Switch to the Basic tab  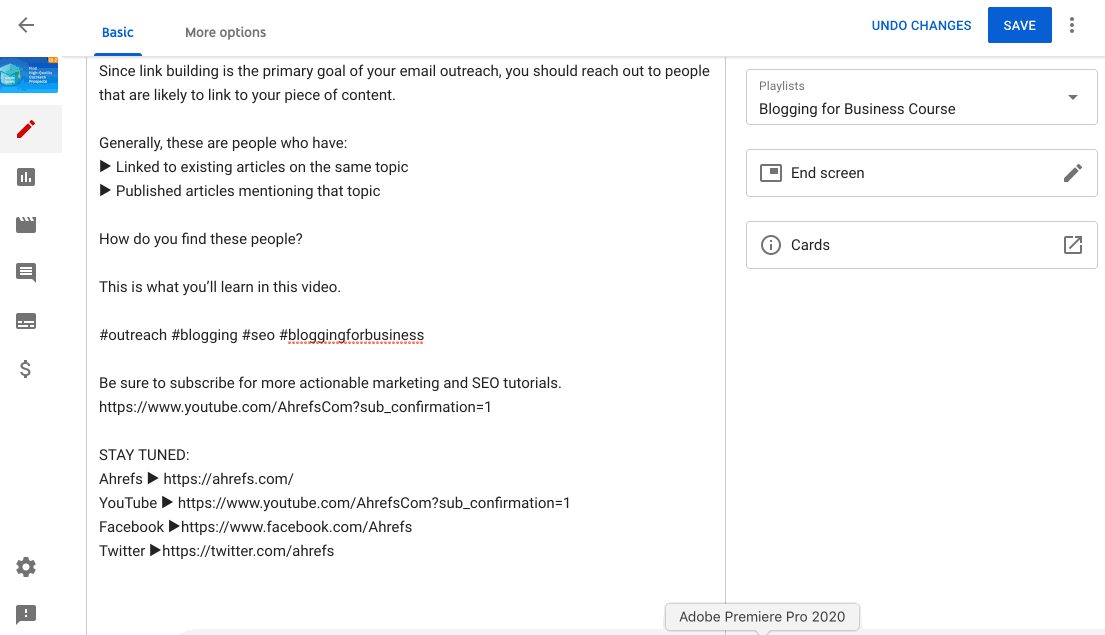pyautogui.click(x=117, y=32)
